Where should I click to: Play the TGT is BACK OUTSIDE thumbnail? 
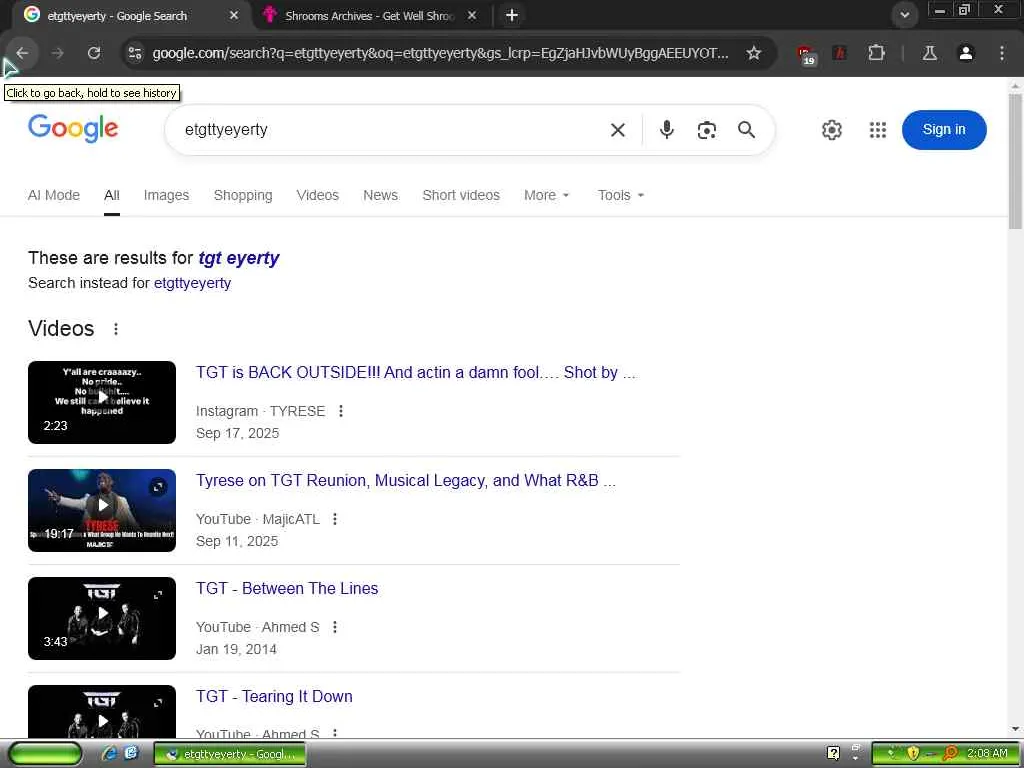pyautogui.click(x=102, y=402)
